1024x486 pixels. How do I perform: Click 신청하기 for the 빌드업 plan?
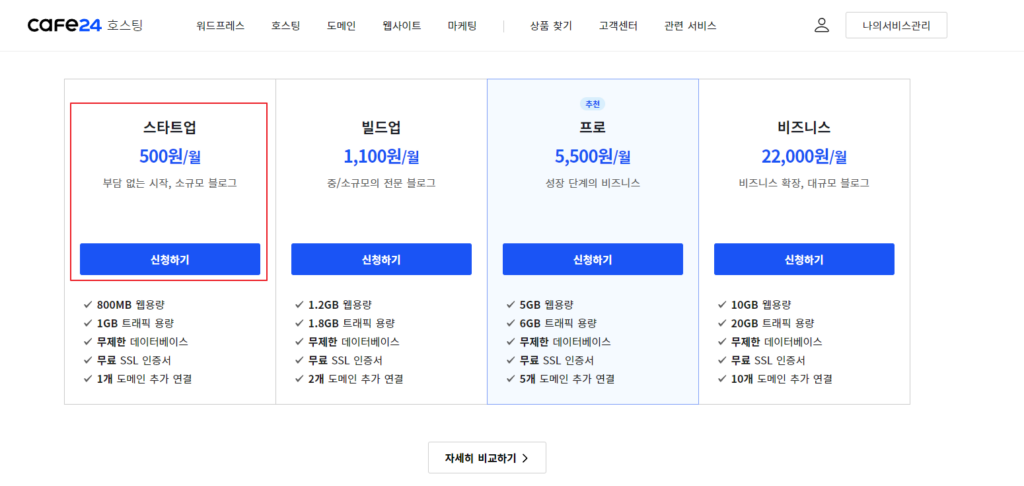(381, 259)
